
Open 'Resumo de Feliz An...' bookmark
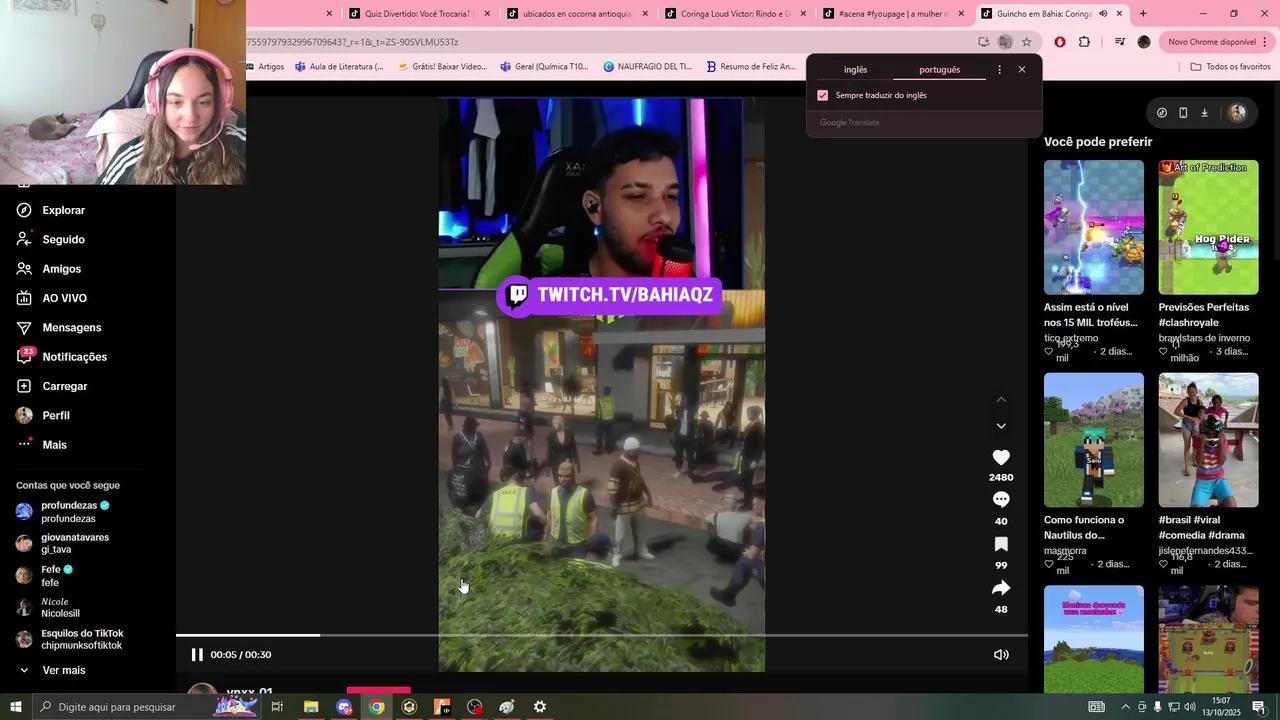click(751, 67)
